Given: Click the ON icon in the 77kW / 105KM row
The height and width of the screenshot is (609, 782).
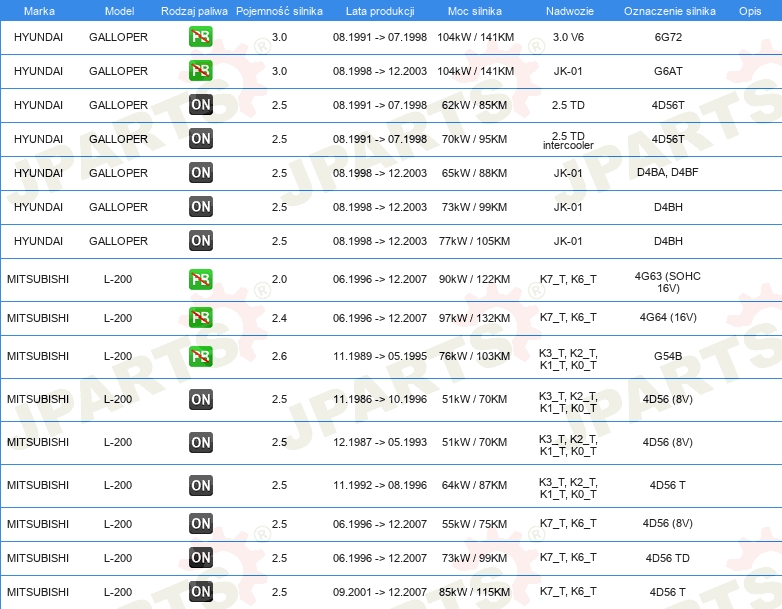Looking at the screenshot, I should pos(200,241).
